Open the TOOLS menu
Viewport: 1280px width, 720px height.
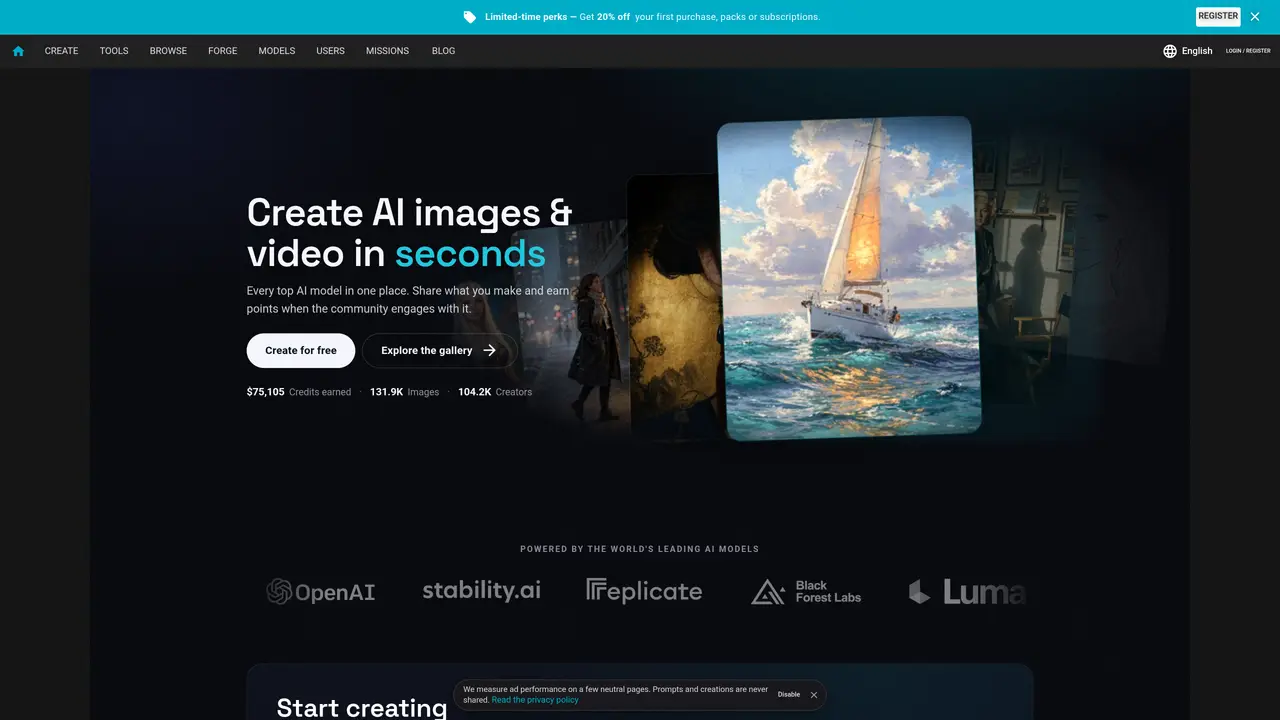click(x=114, y=51)
